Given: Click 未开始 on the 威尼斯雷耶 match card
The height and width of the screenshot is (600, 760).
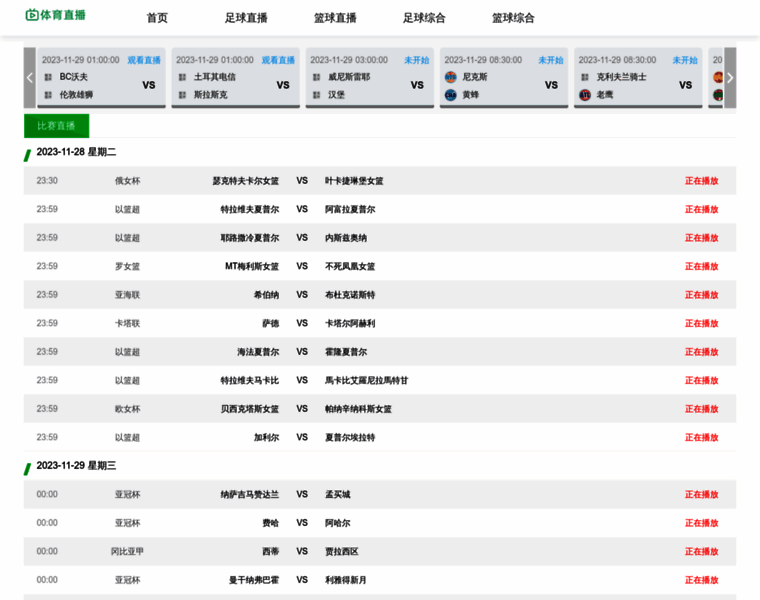Looking at the screenshot, I should click(416, 60).
